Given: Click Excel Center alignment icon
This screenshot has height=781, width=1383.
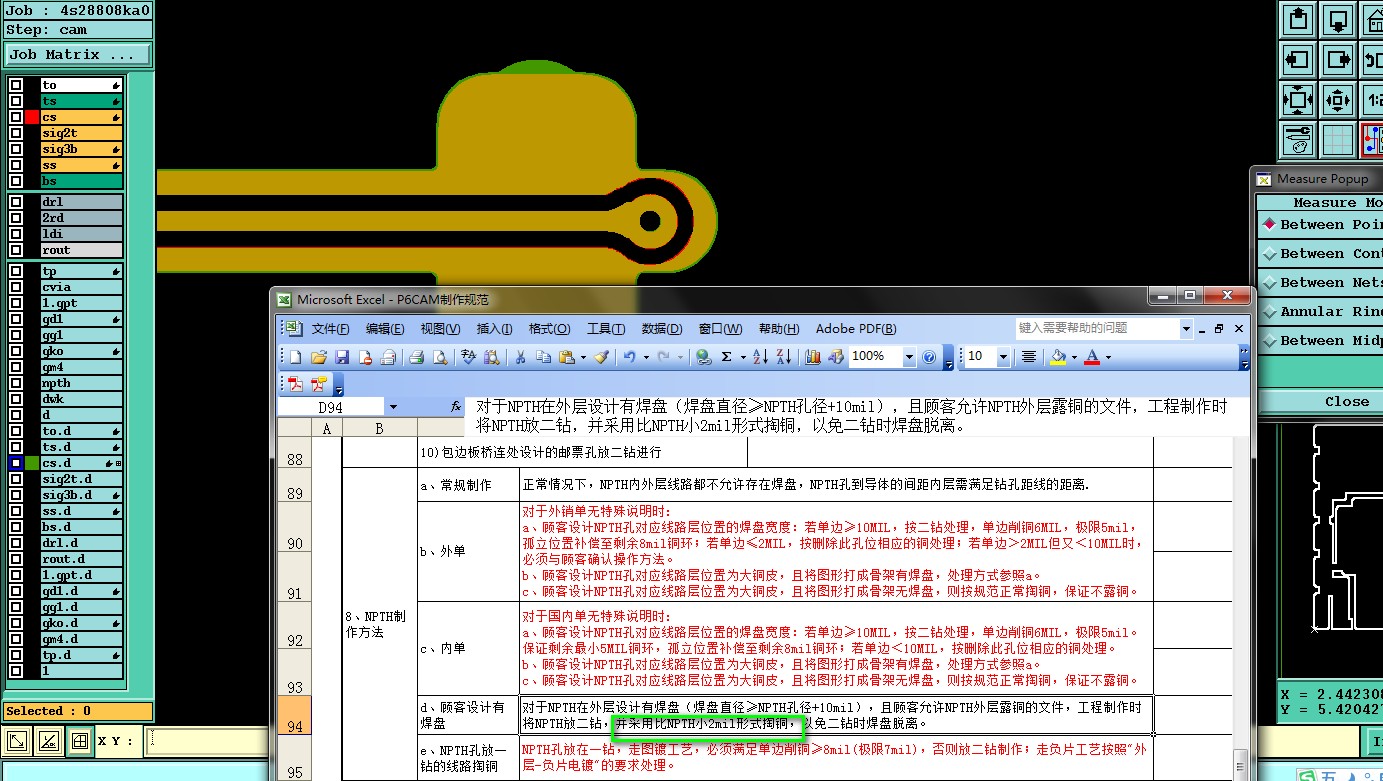Looking at the screenshot, I should pos(1028,357).
